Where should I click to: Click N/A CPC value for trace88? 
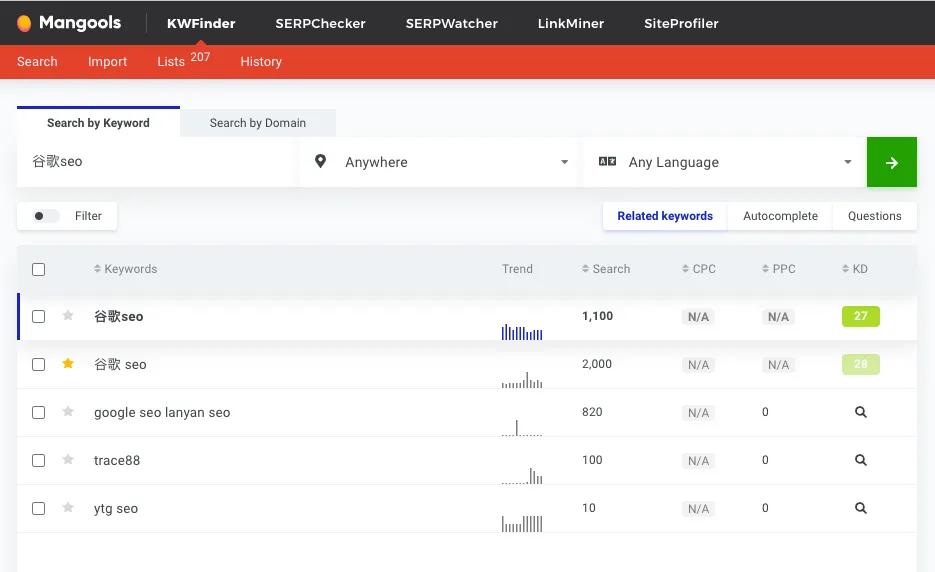click(x=698, y=460)
